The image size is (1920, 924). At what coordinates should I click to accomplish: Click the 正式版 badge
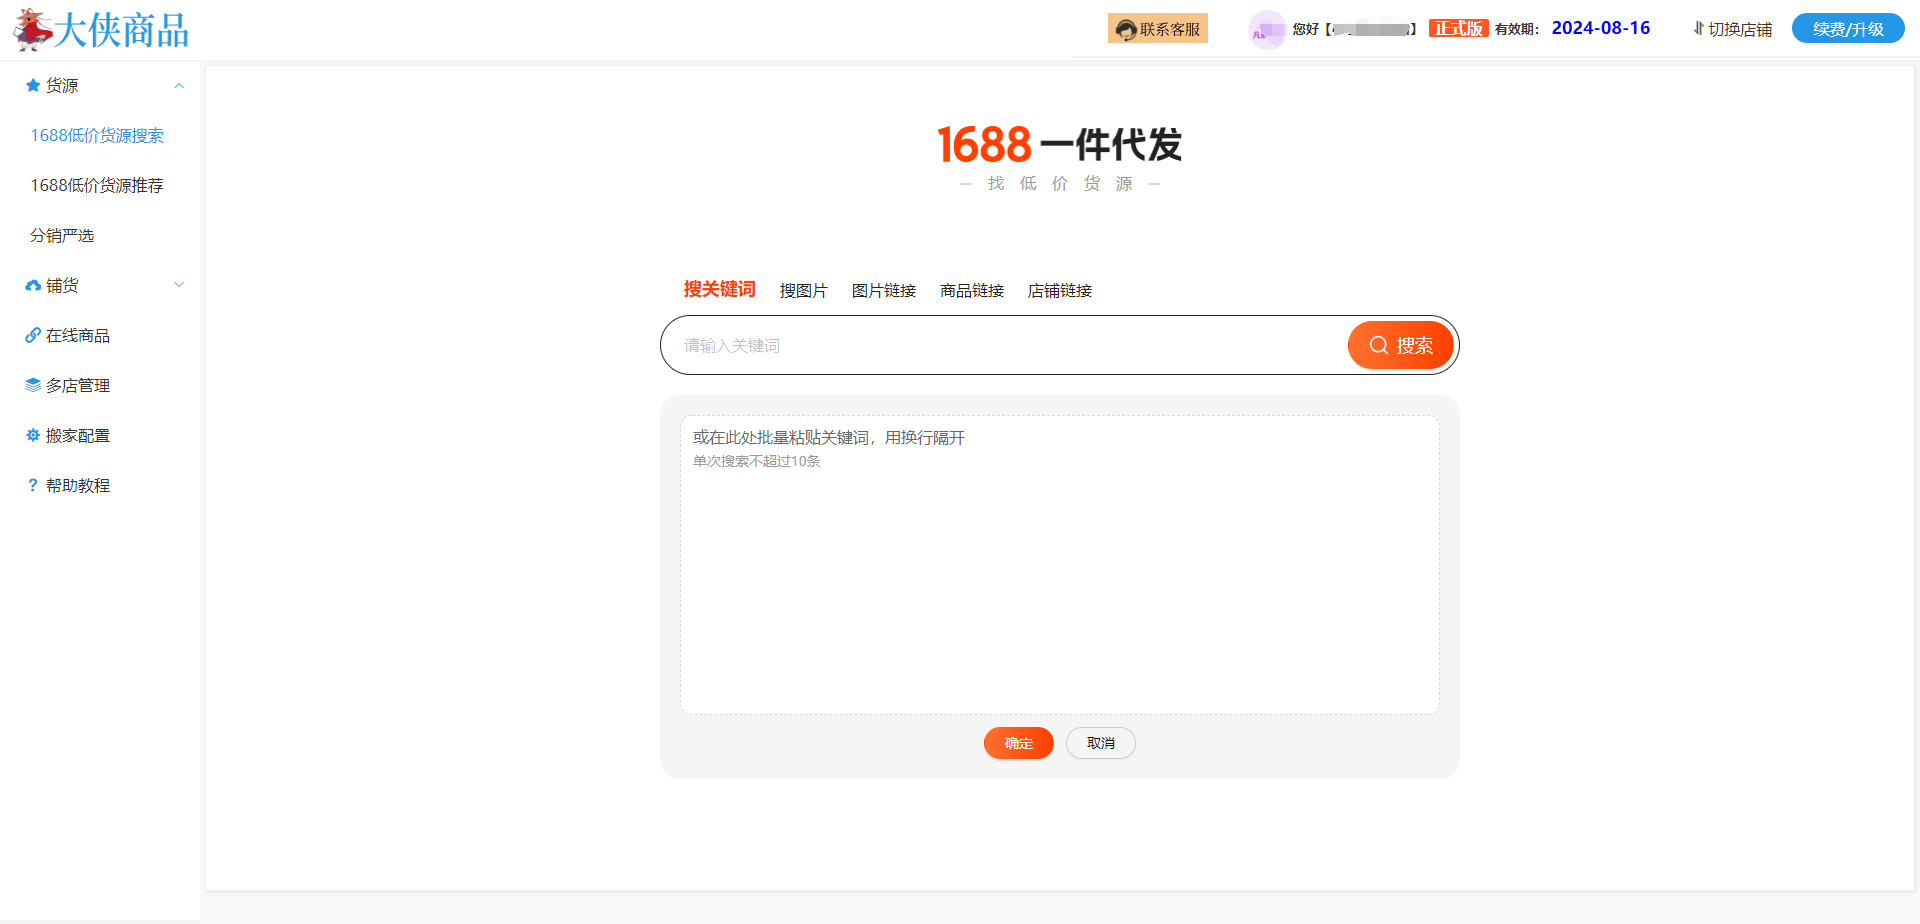click(x=1459, y=28)
